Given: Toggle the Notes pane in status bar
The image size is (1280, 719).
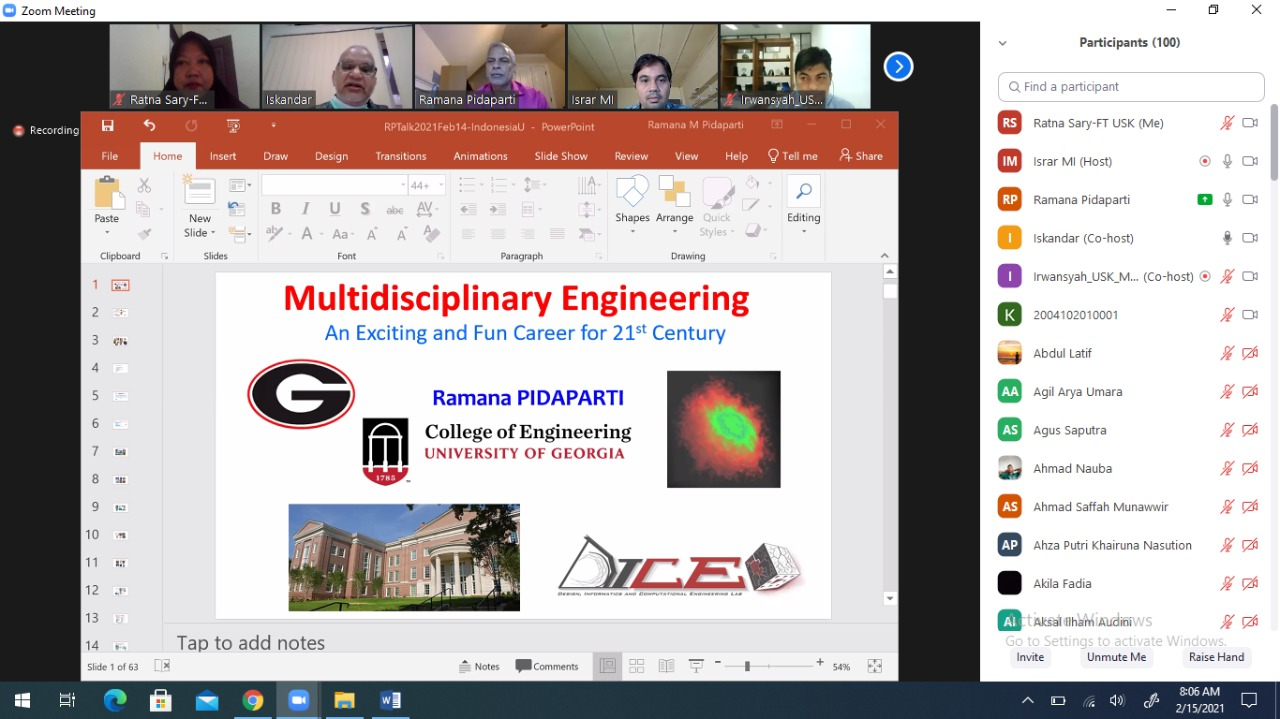Looking at the screenshot, I should (x=479, y=666).
